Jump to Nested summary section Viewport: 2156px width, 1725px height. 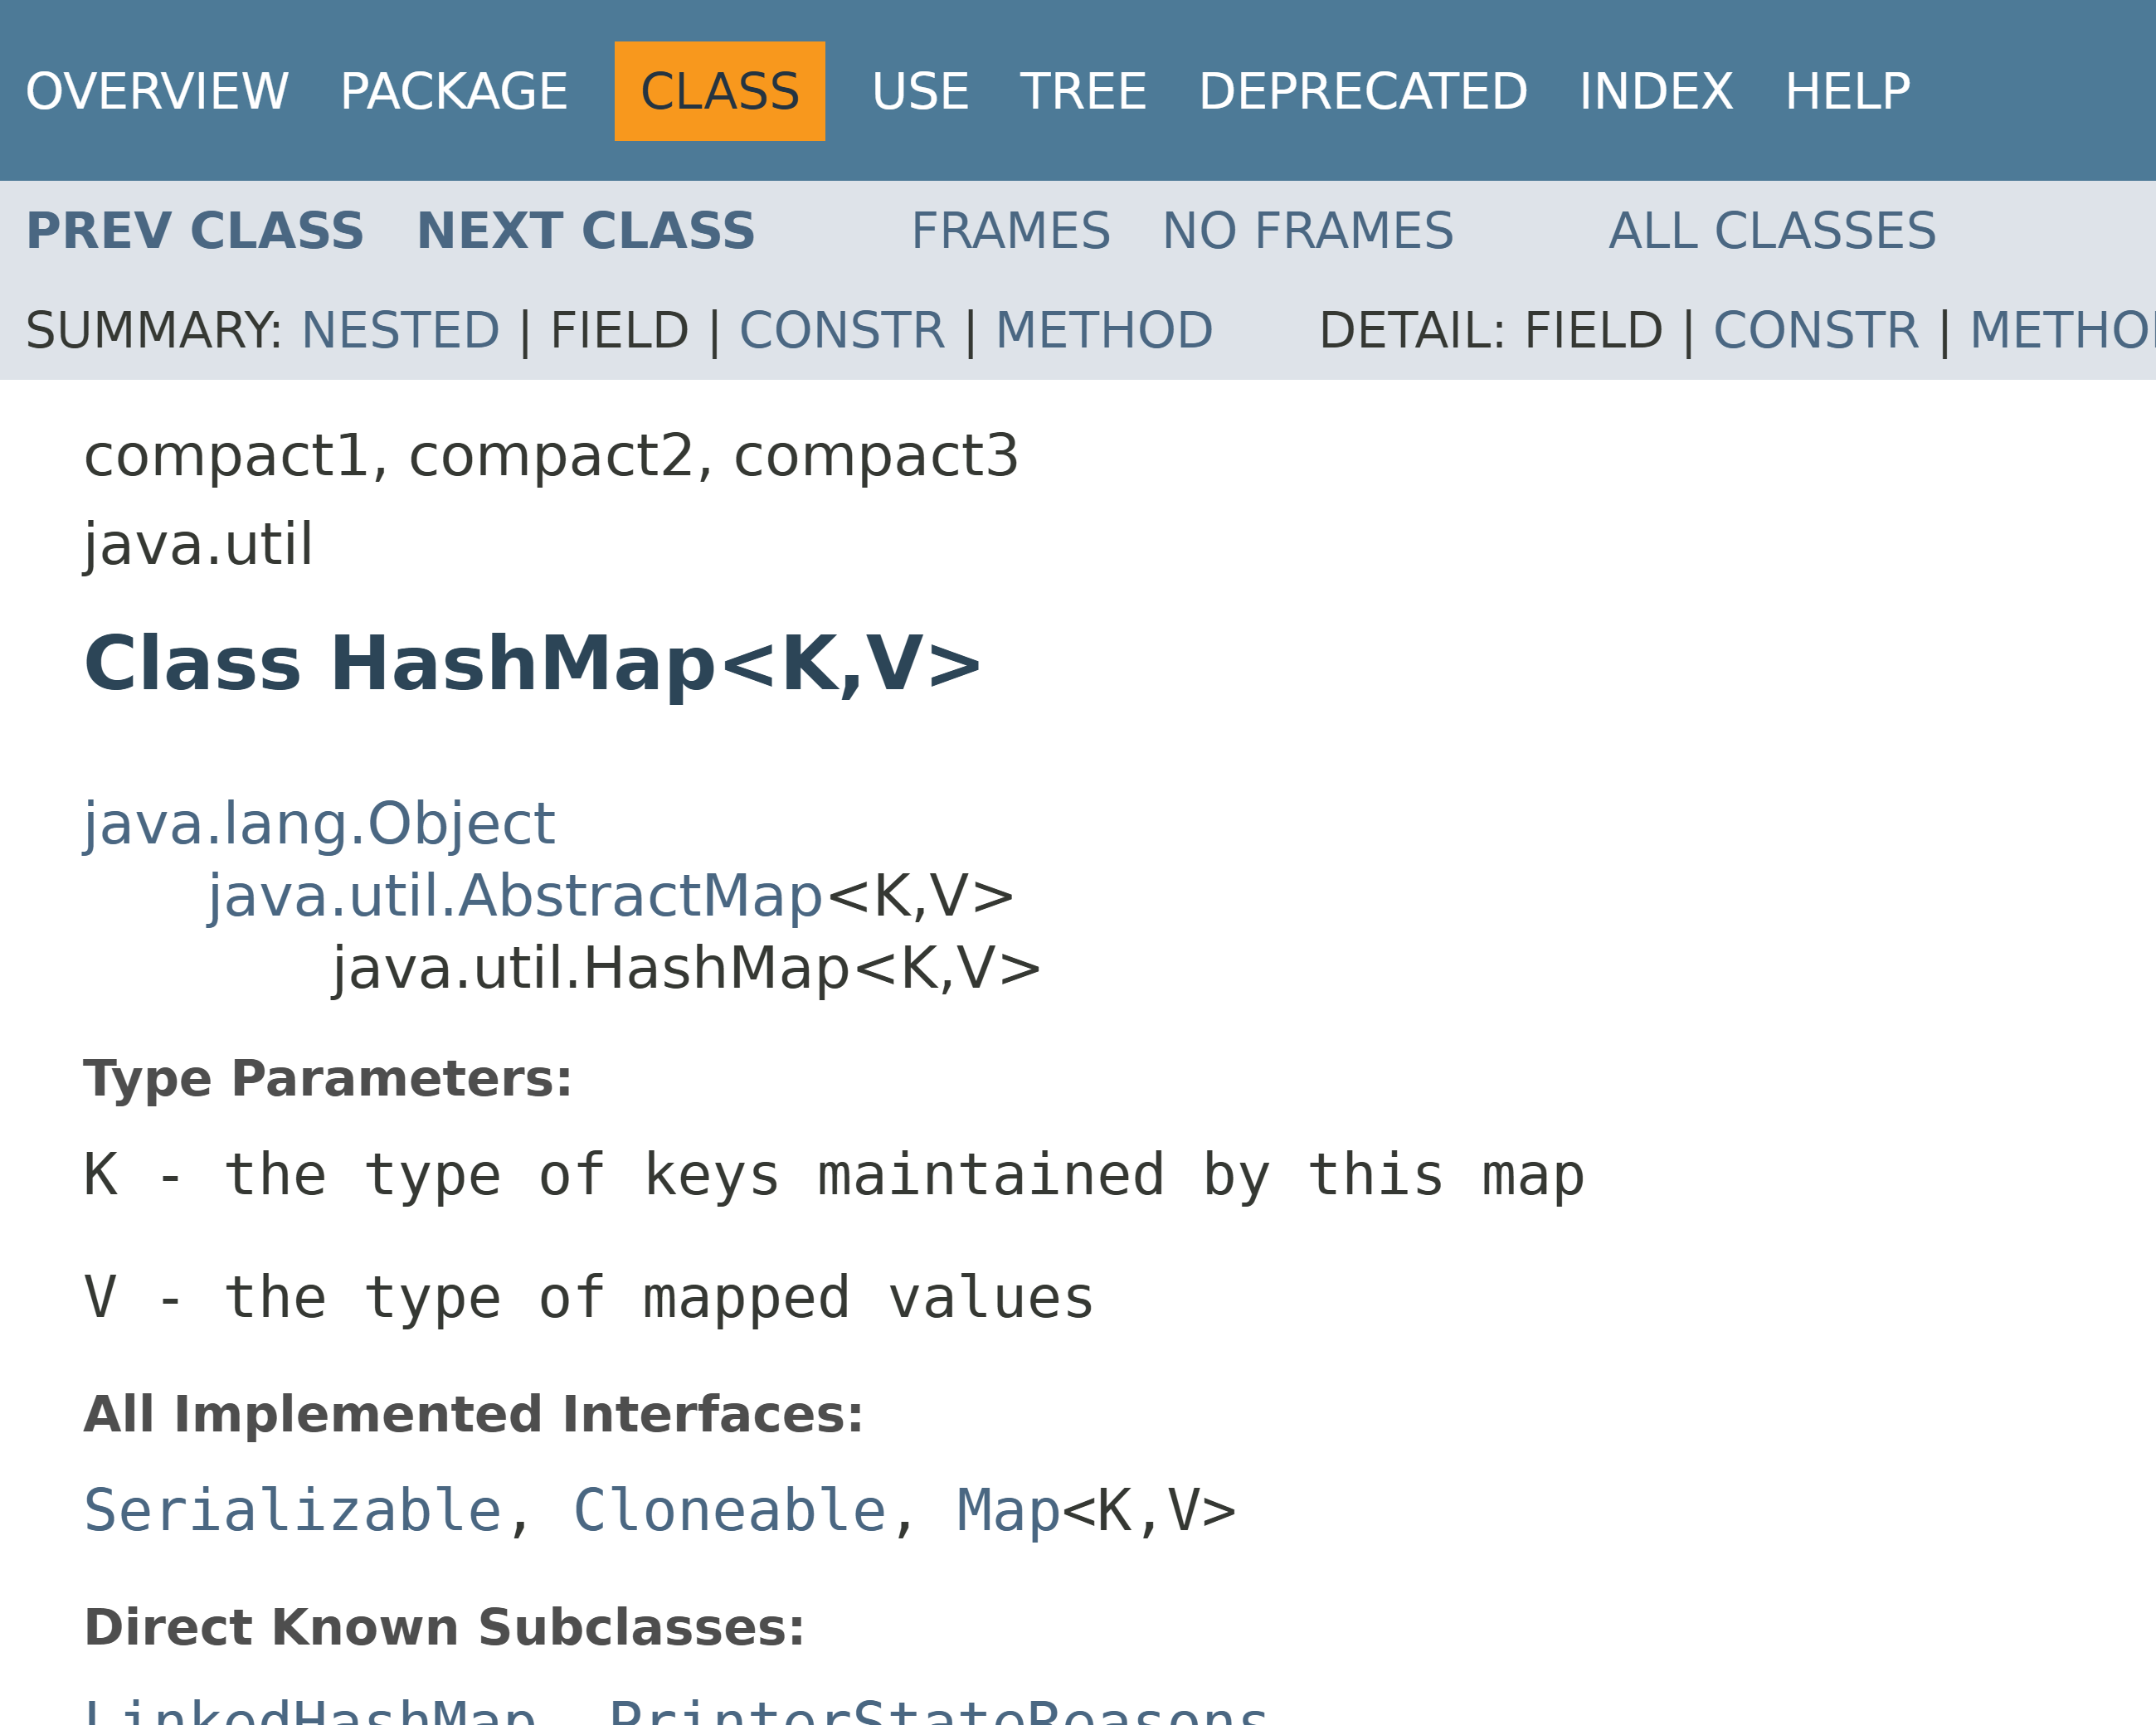point(400,330)
